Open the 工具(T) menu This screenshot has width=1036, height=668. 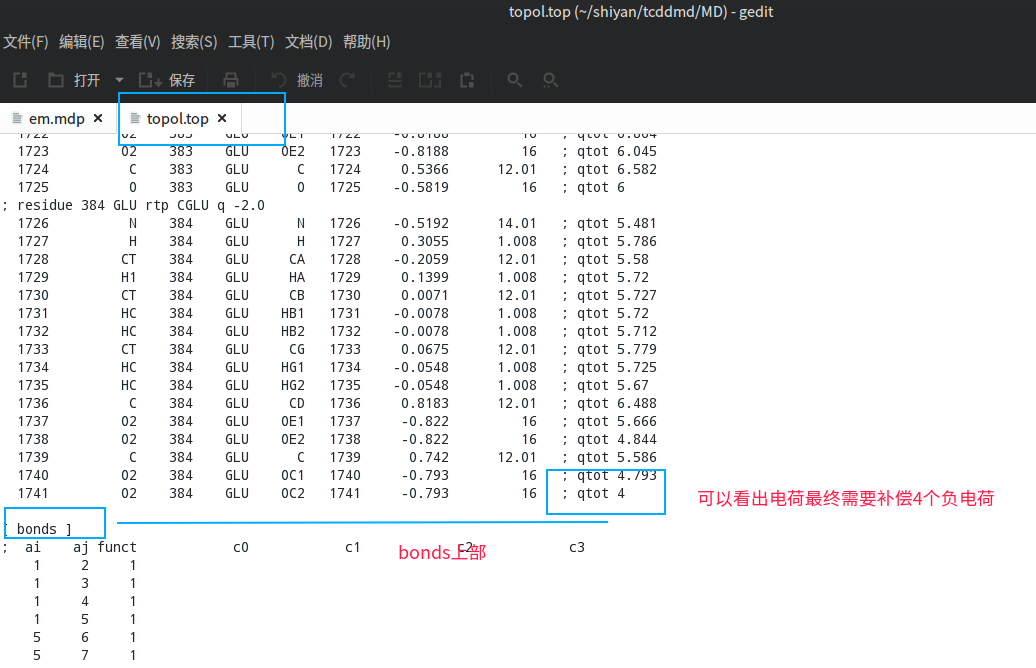(251, 42)
